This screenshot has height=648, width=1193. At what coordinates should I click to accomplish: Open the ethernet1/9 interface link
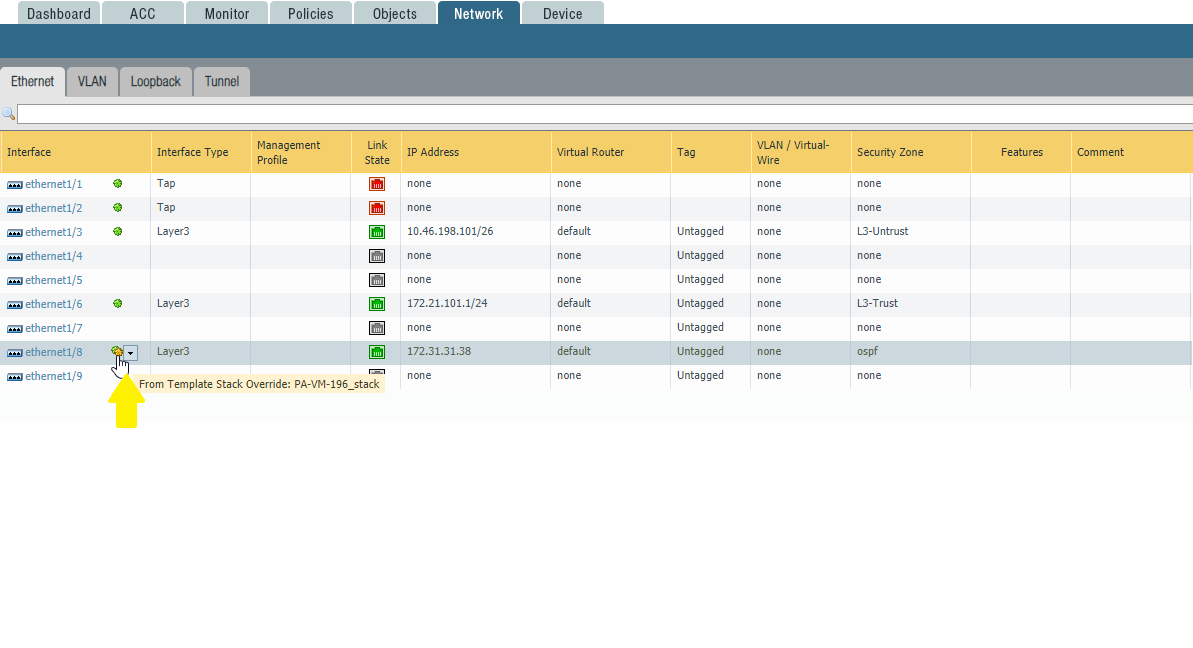click(x=53, y=376)
